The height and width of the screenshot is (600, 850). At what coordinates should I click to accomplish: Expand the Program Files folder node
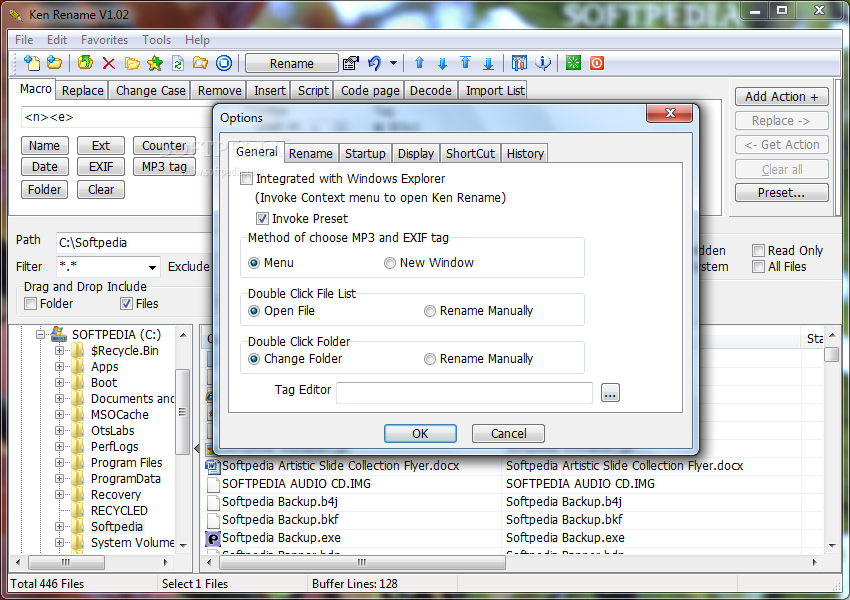tap(59, 462)
